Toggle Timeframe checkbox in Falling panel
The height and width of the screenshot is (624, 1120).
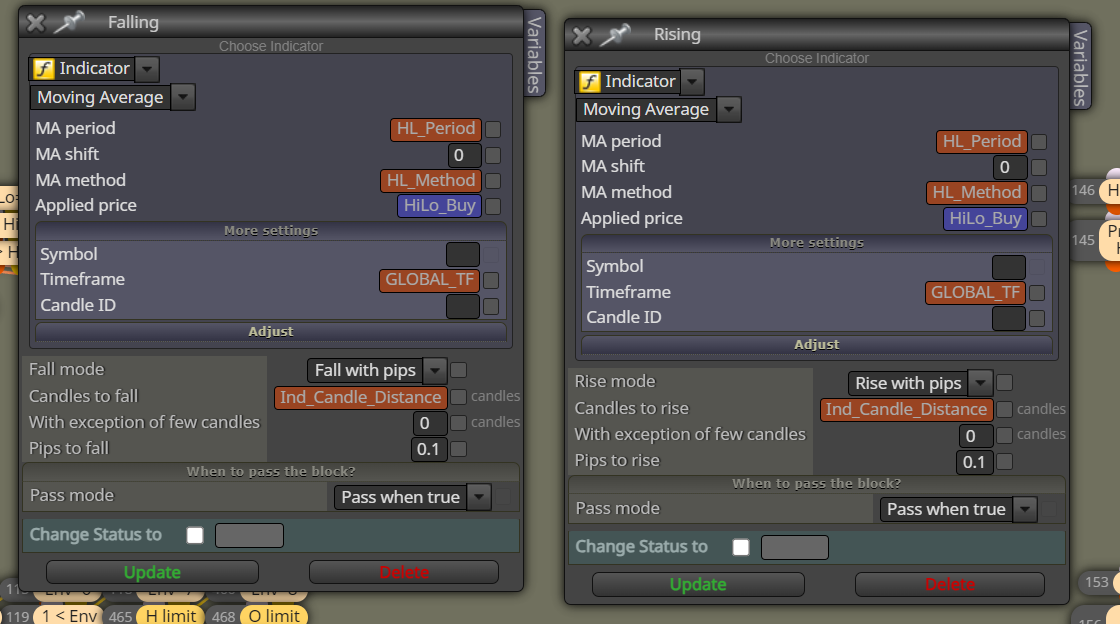pyautogui.click(x=491, y=281)
